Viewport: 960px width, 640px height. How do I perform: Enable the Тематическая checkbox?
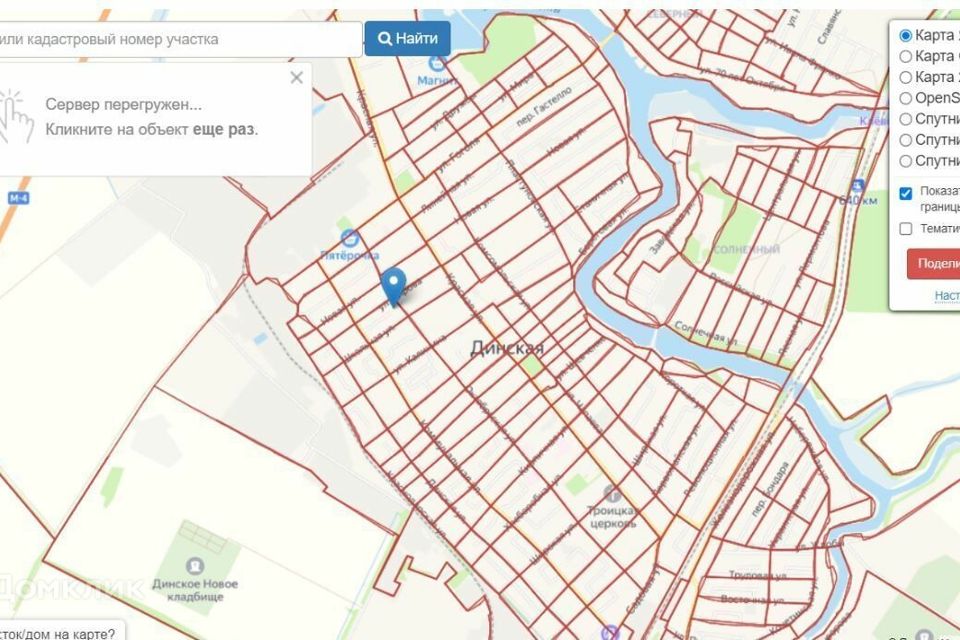click(906, 229)
